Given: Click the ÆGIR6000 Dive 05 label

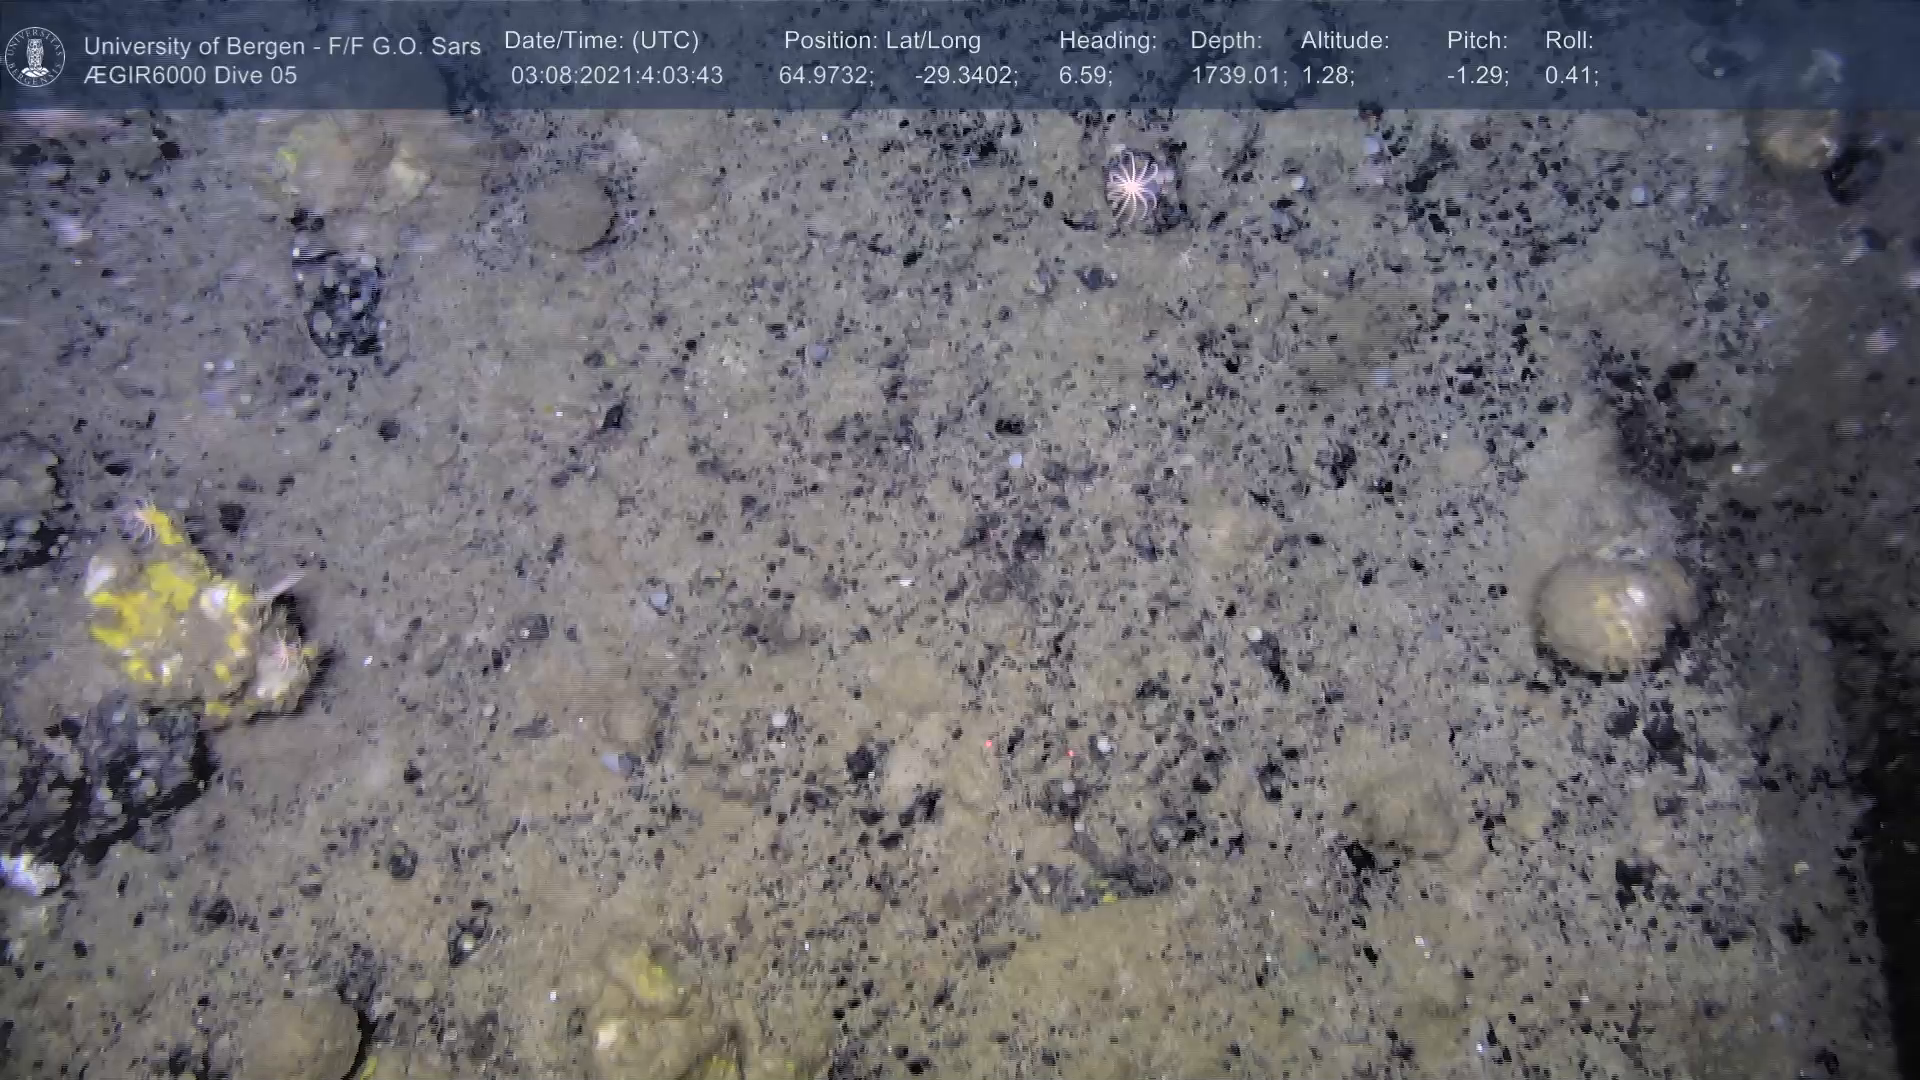Looking at the screenshot, I should click(190, 76).
